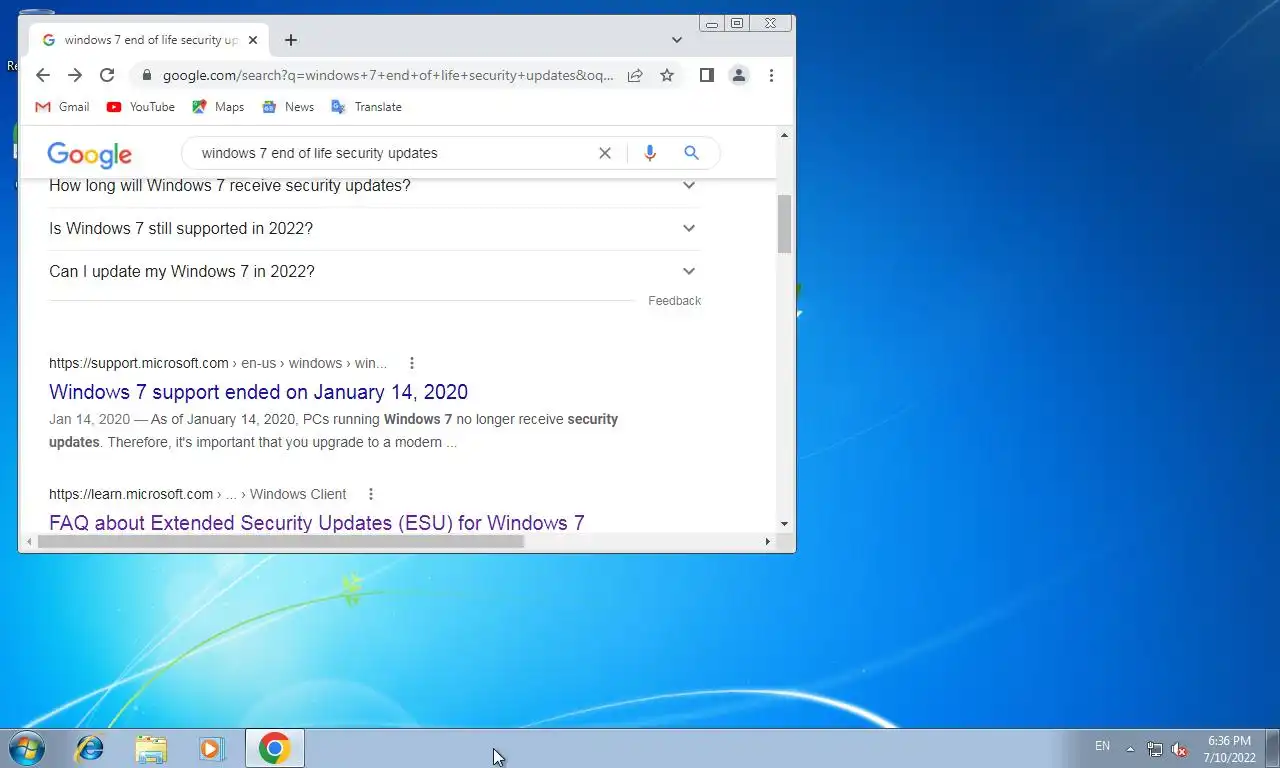The height and width of the screenshot is (768, 1280).
Task: Open the tab search dropdown arrow
Action: (x=677, y=40)
